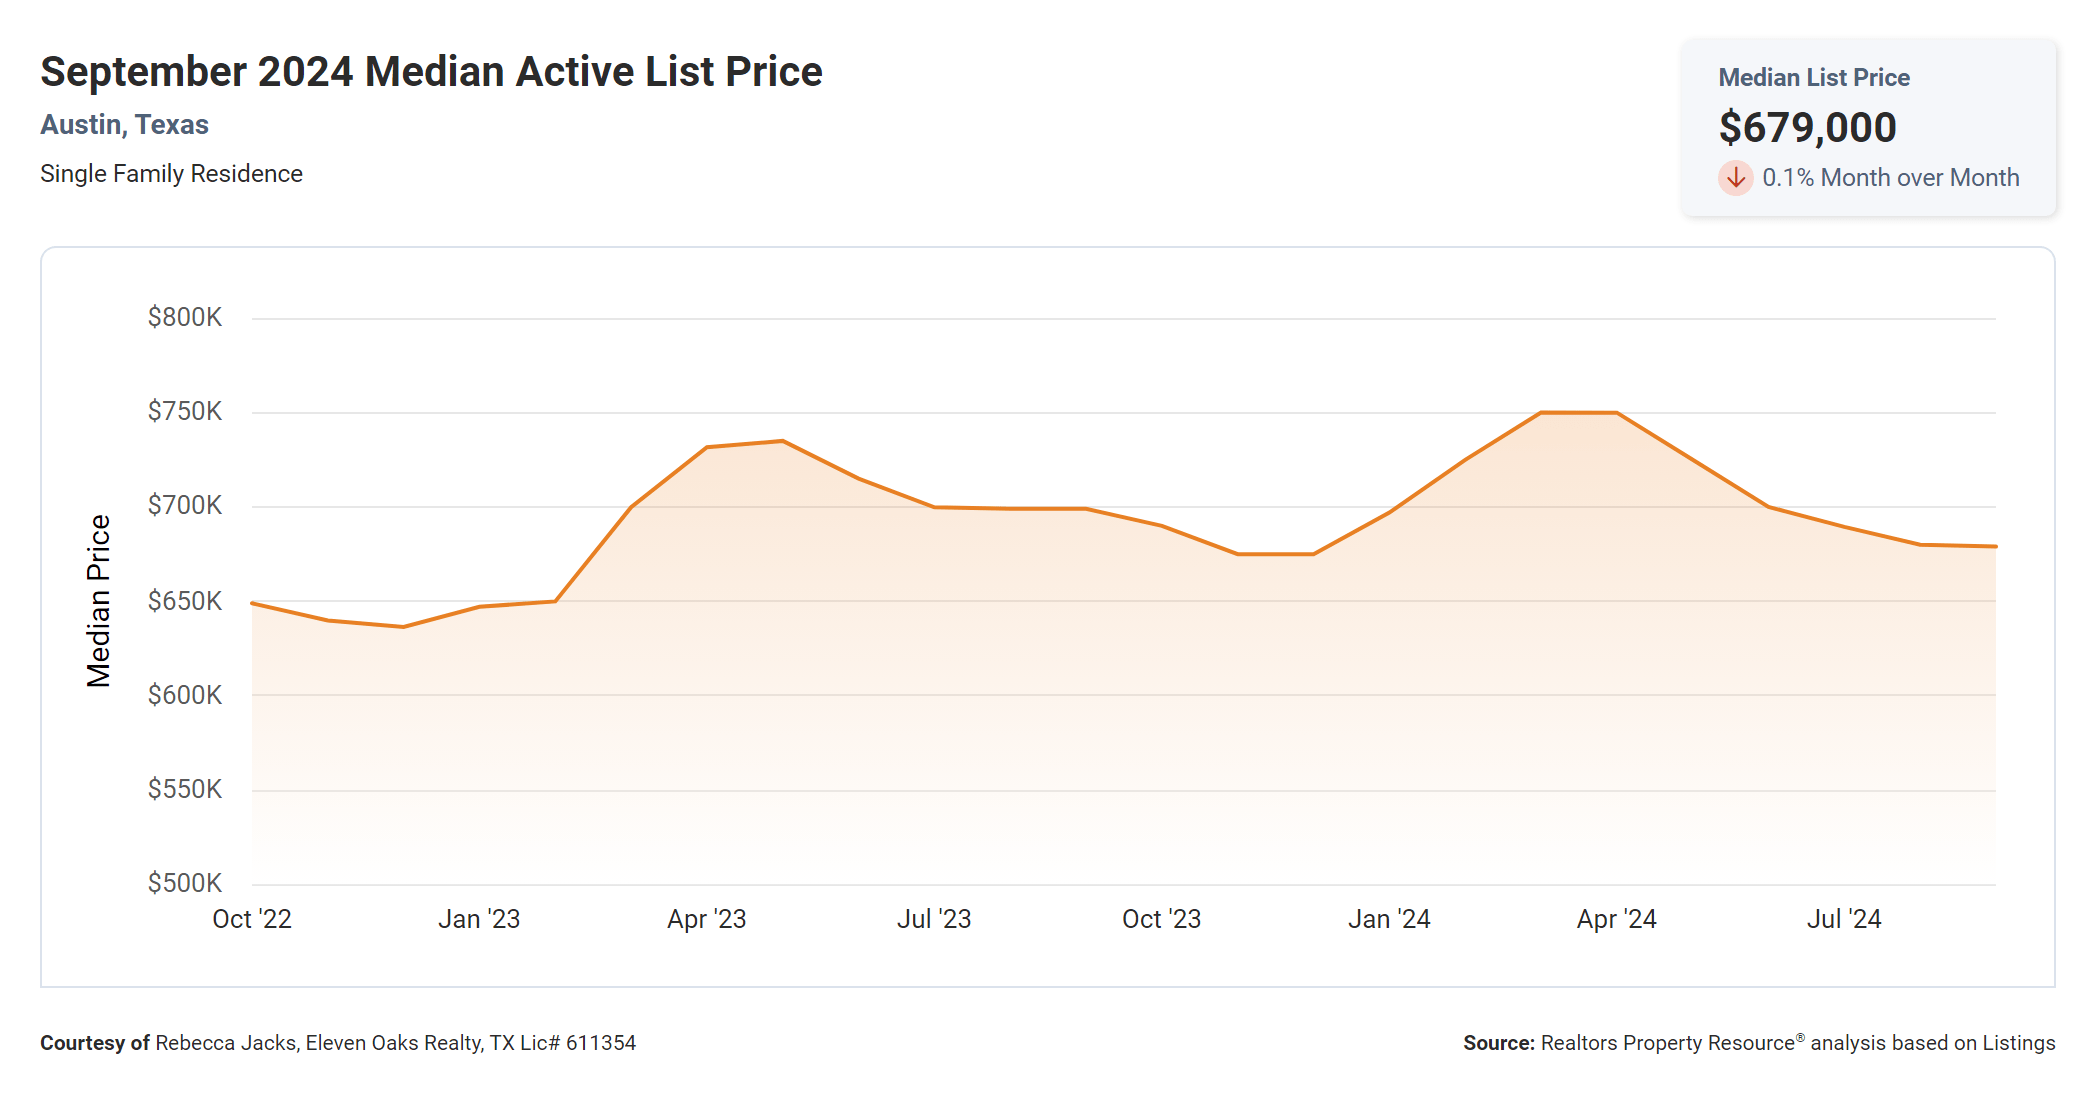Screen dimensions: 2096x1100
Task: Select the Austin, Texas location subtitle
Action: click(124, 125)
